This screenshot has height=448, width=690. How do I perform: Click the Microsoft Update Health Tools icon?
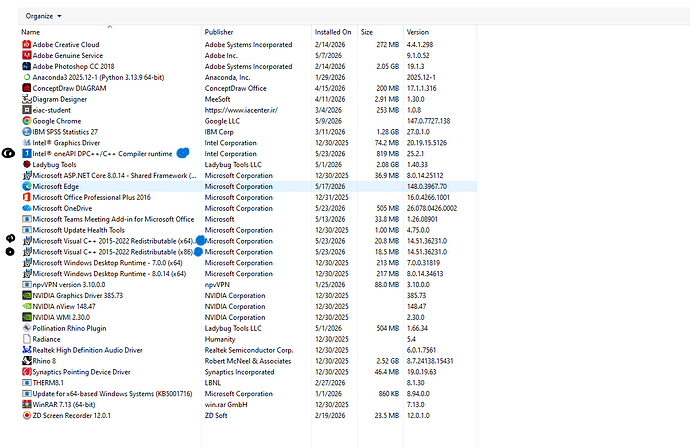(27, 230)
